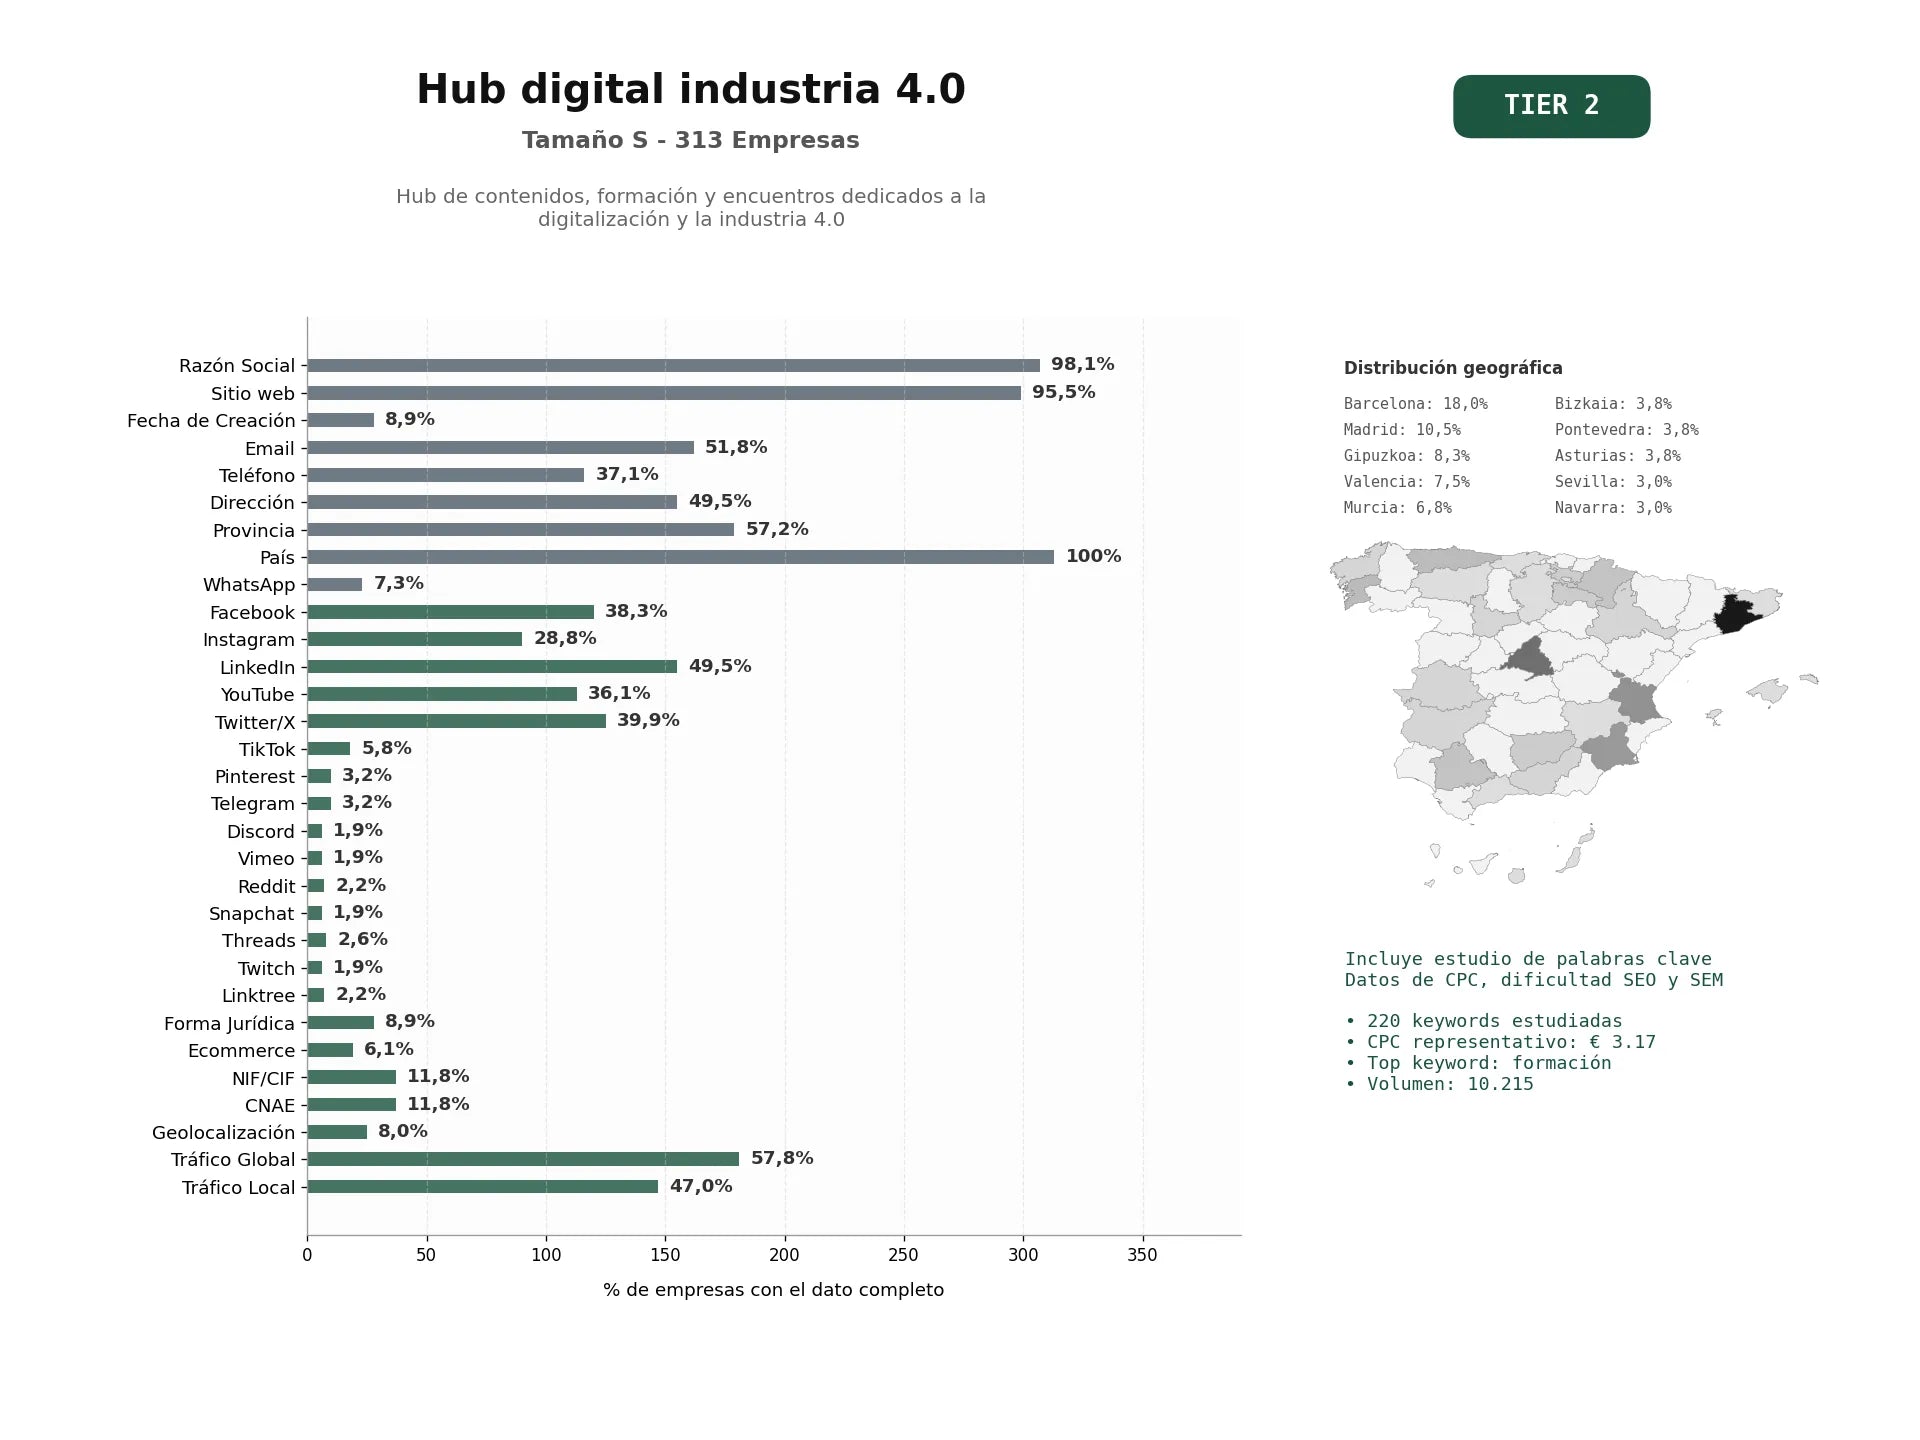The width and height of the screenshot is (1920, 1440).
Task: Select the 57,8% value
Action: point(782,1158)
